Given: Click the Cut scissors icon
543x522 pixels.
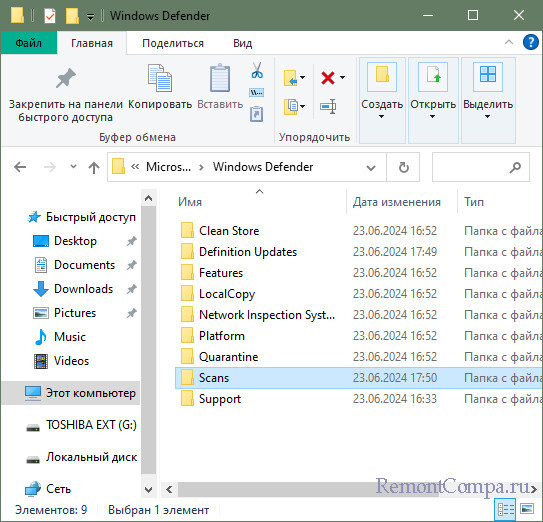Looking at the screenshot, I should click(x=257, y=70).
